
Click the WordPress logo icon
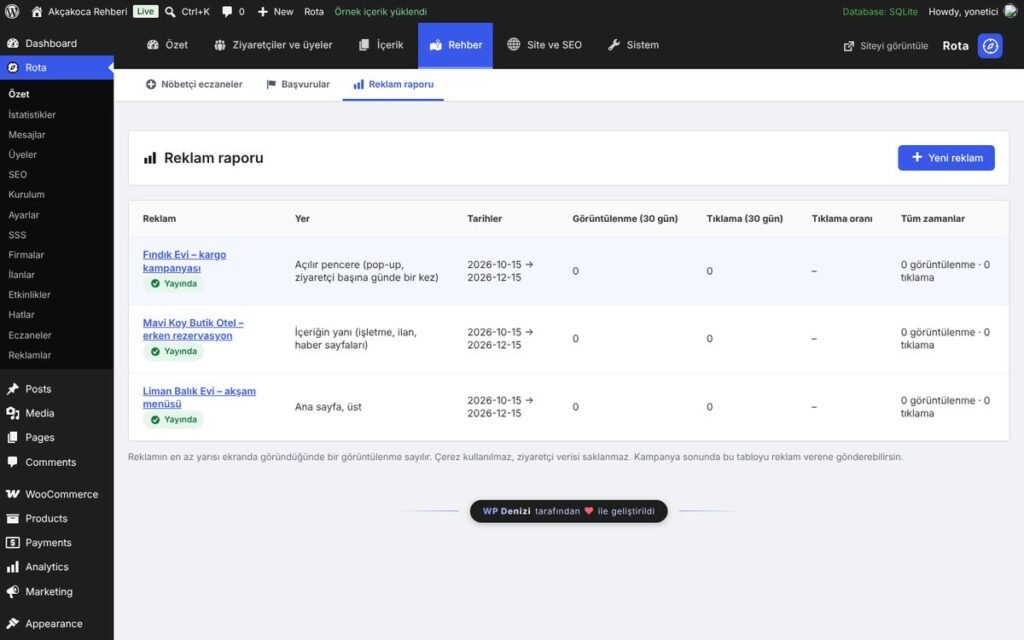coord(12,11)
